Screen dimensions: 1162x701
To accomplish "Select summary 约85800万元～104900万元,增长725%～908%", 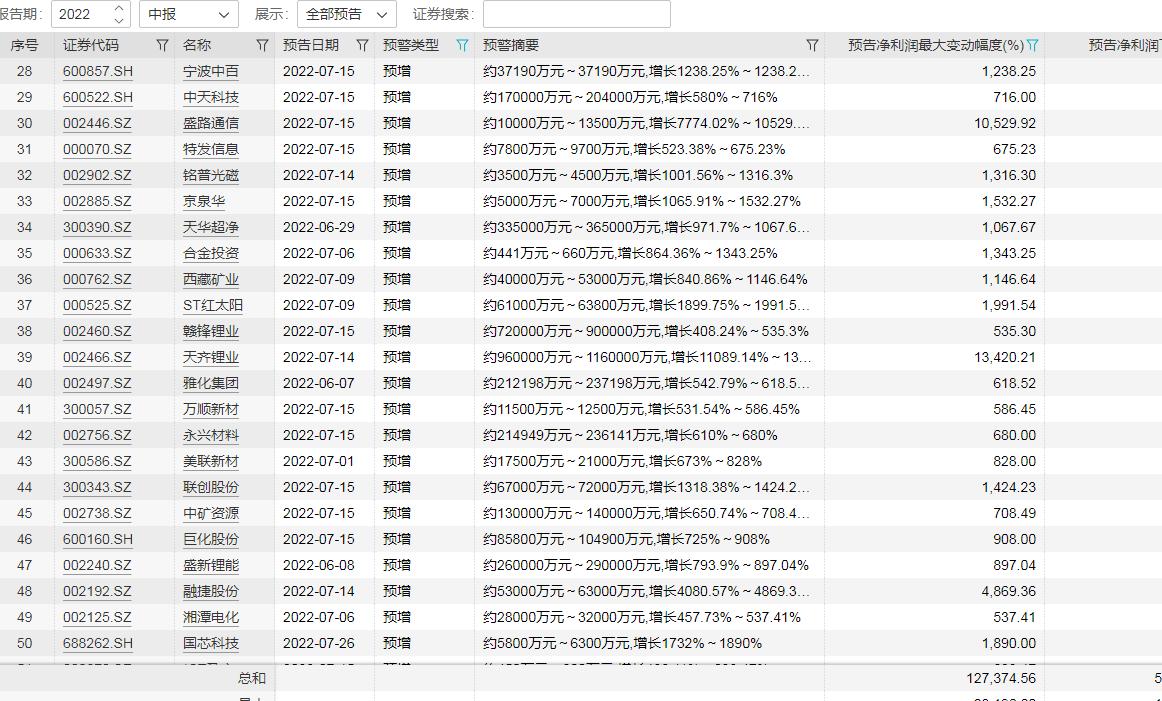I will coord(626,539).
